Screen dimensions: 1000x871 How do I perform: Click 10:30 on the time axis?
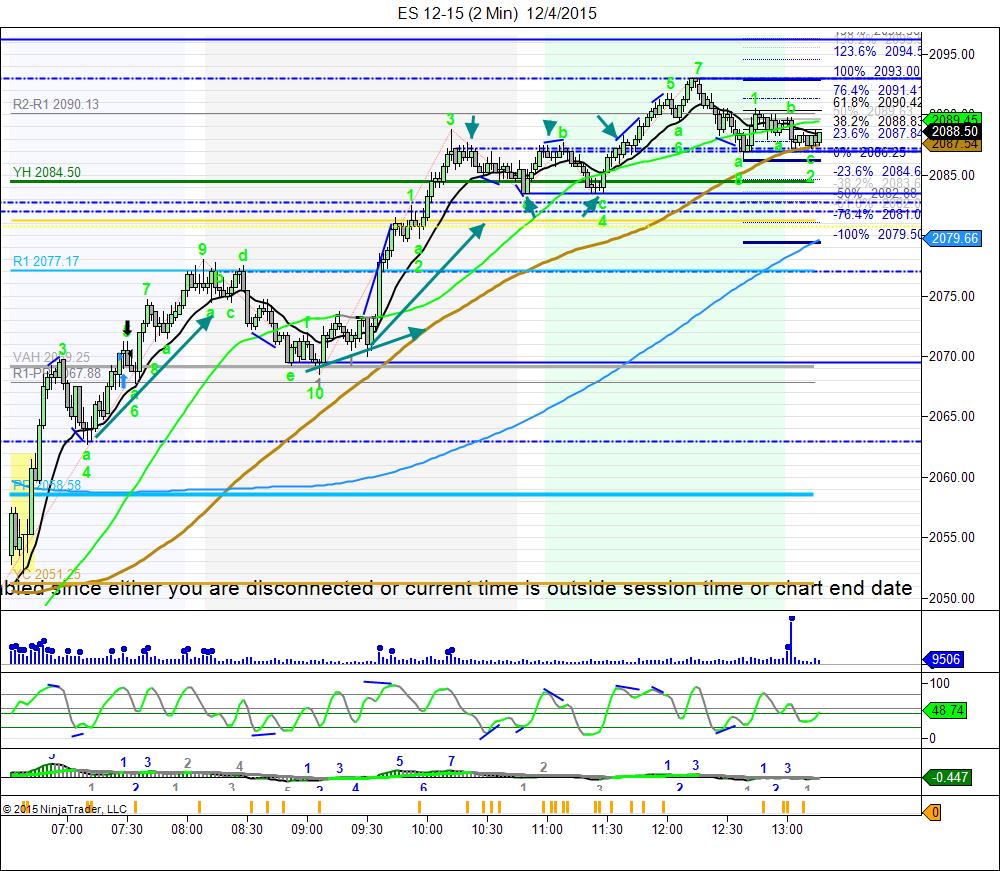[487, 829]
